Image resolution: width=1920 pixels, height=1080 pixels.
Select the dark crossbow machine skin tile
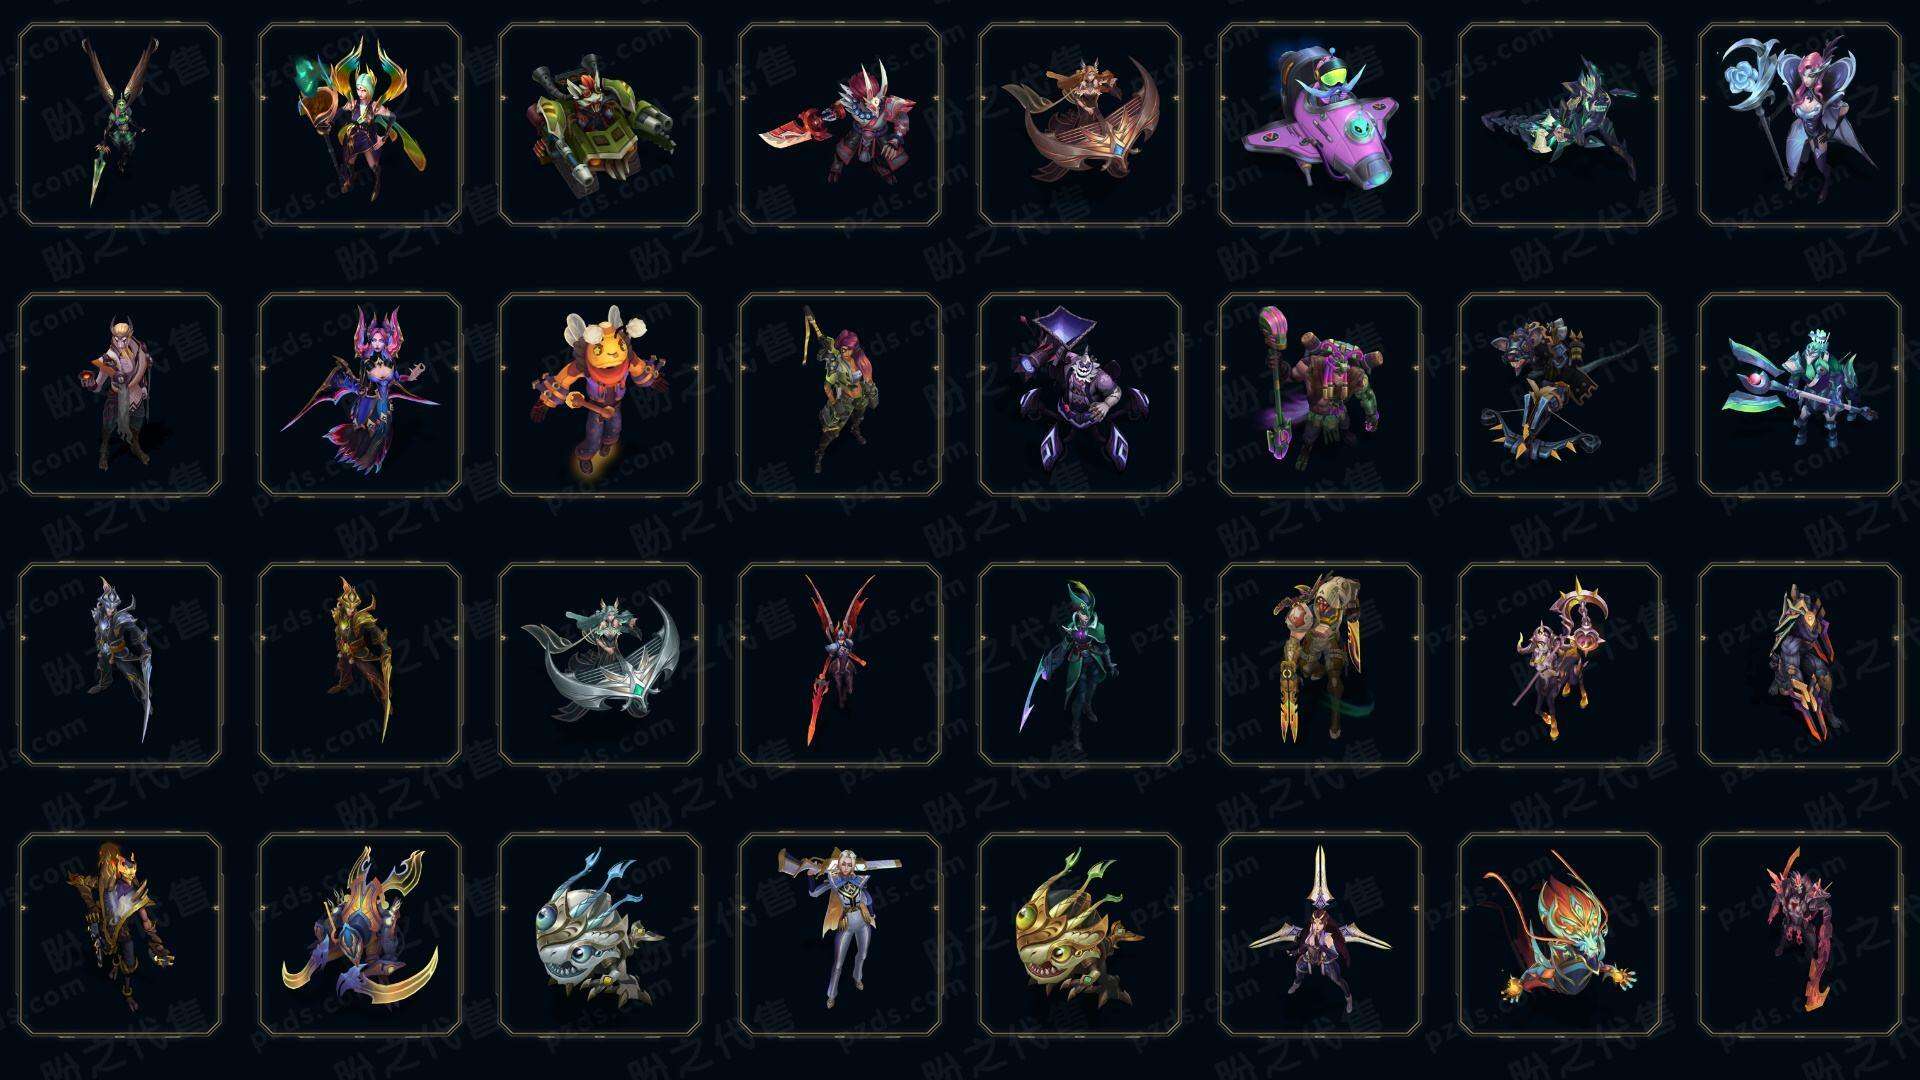tap(1560, 394)
